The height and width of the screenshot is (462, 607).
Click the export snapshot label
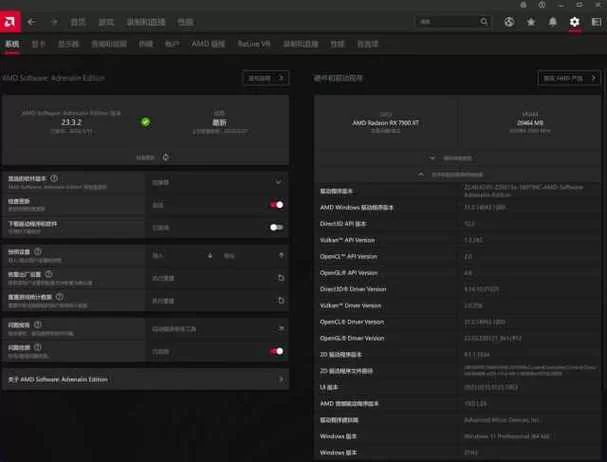point(229,256)
